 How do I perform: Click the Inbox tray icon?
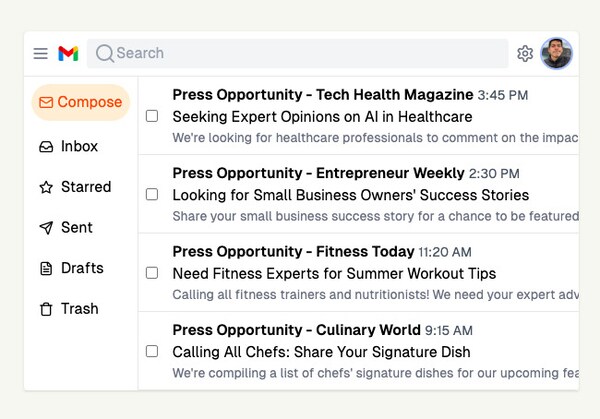46,147
